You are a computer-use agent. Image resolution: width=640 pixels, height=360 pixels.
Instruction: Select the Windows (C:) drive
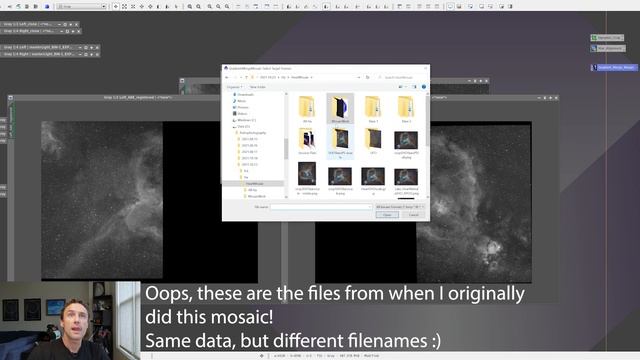[247, 120]
